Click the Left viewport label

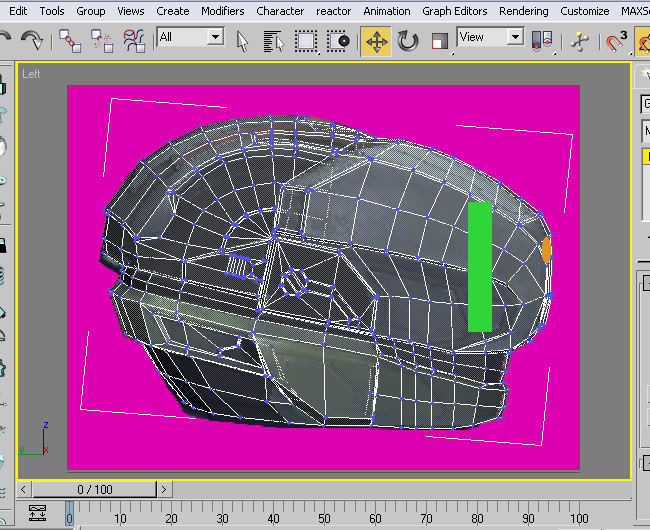pyautogui.click(x=31, y=74)
